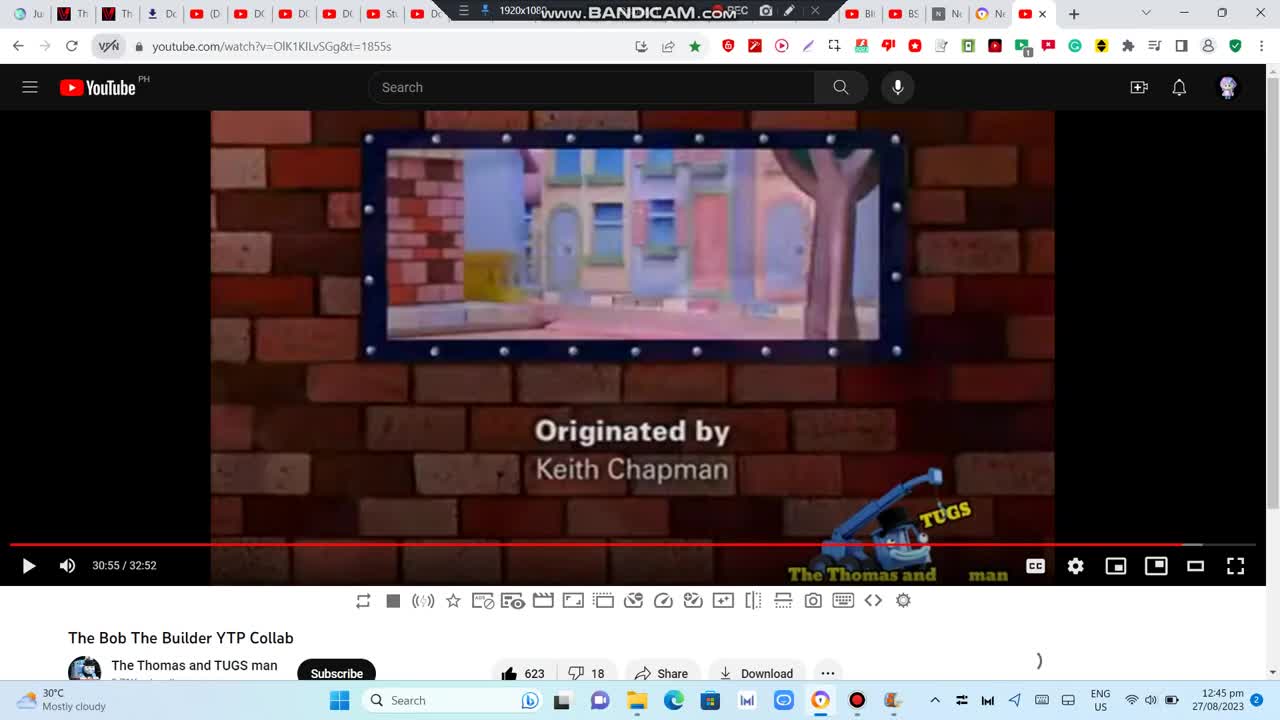This screenshot has width=1280, height=720.
Task: Toggle the ads block icon below player
Action: tap(483, 601)
